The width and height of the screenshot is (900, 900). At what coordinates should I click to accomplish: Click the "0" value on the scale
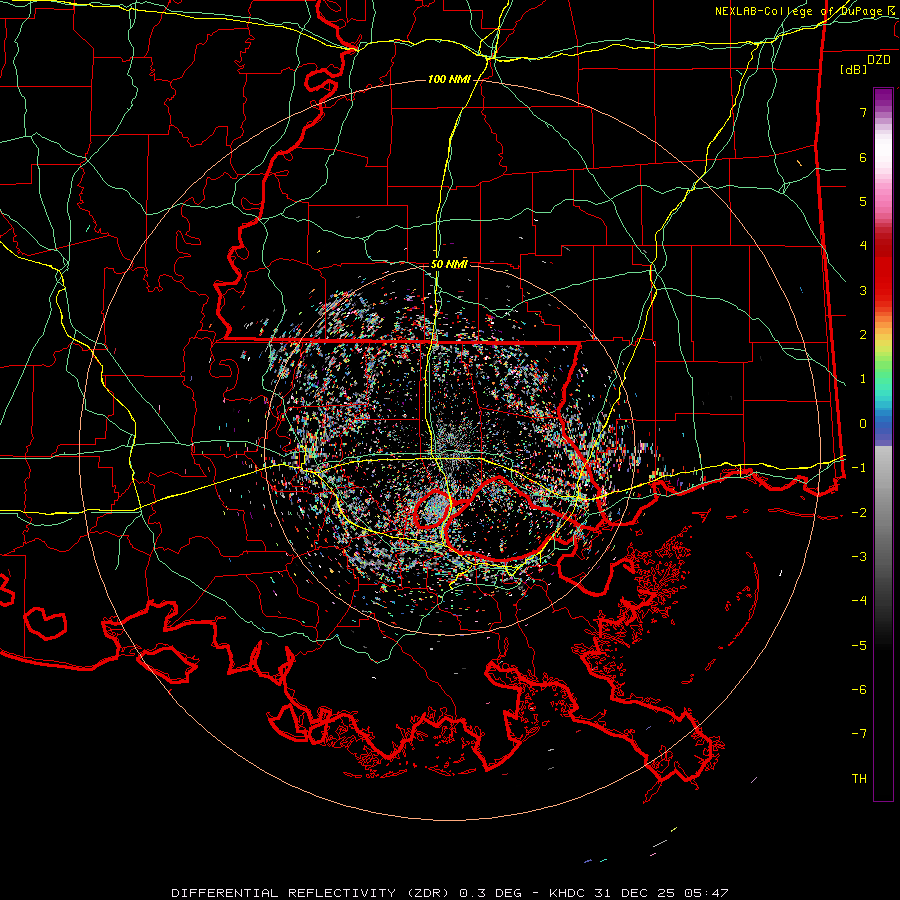[x=863, y=423]
